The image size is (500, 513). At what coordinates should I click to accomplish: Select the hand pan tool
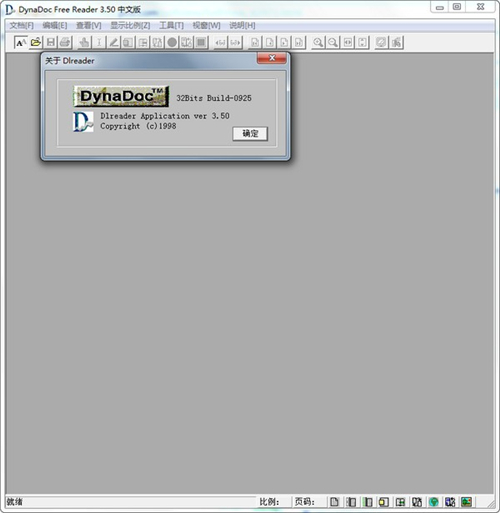coord(85,43)
